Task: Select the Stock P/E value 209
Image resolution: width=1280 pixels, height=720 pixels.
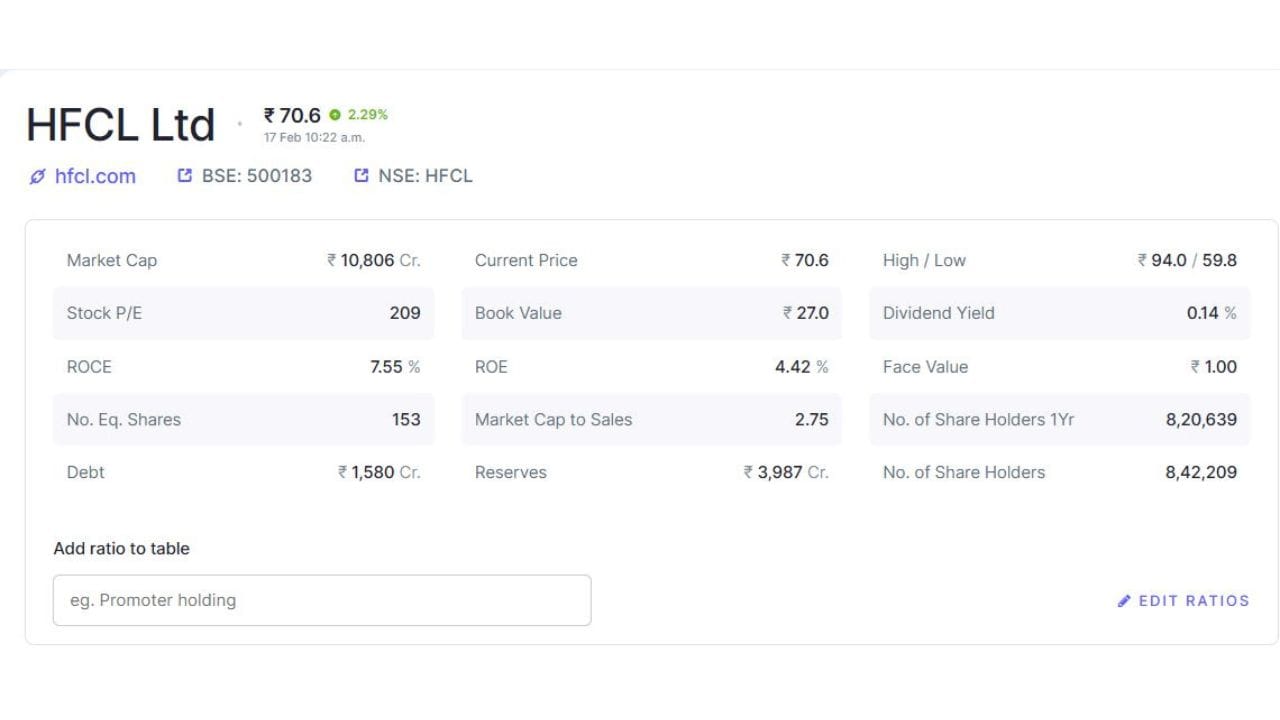Action: tap(405, 313)
